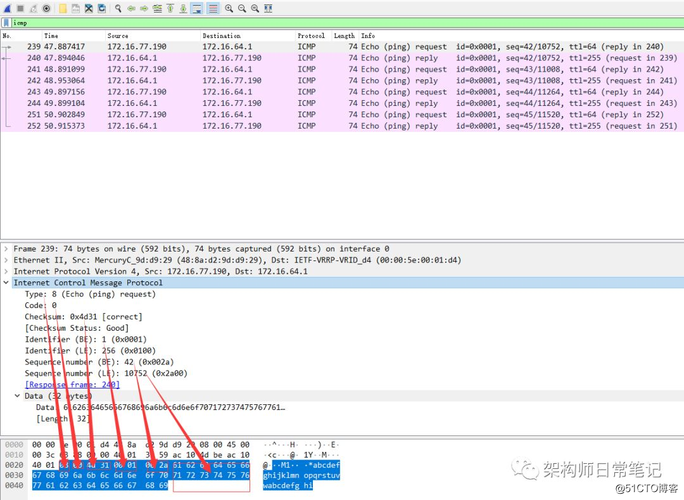Sort by the No. column header

pyautogui.click(x=21, y=36)
